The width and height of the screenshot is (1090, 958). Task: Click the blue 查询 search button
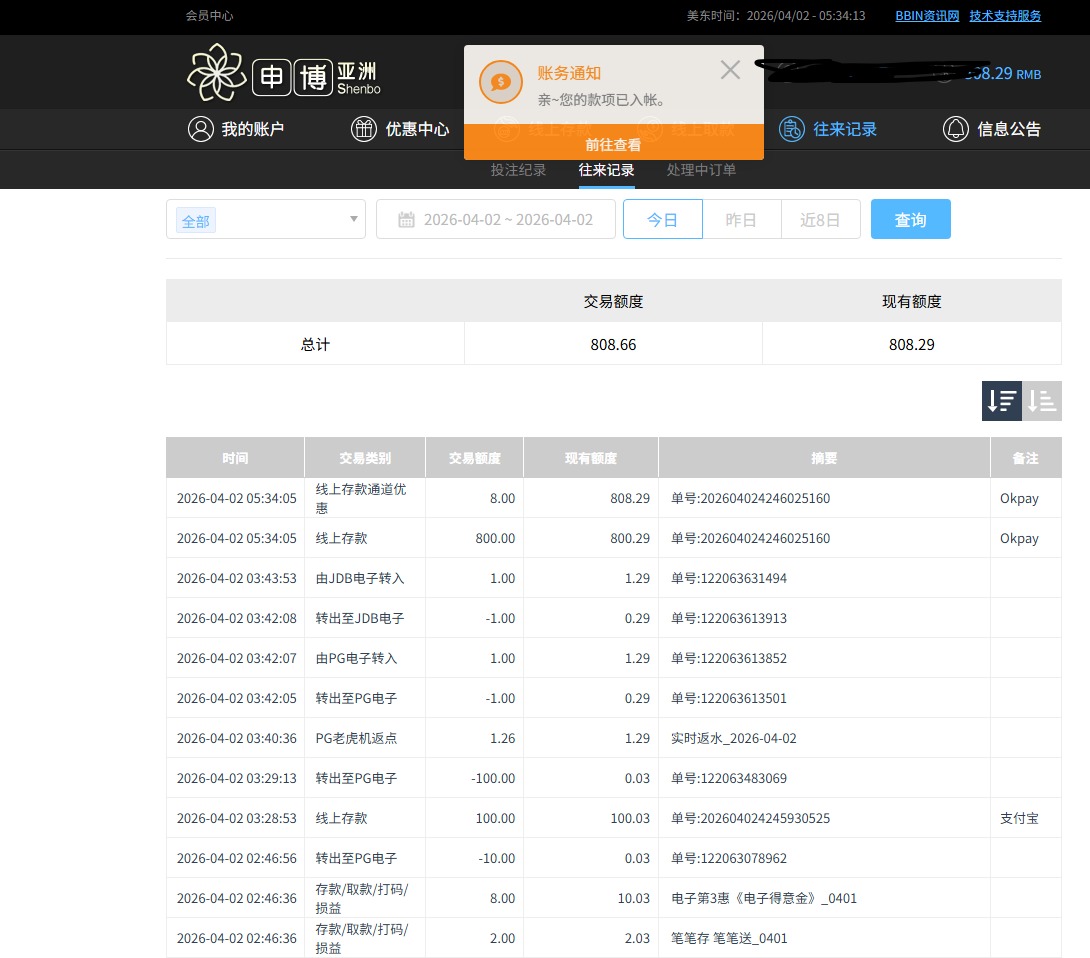click(910, 220)
